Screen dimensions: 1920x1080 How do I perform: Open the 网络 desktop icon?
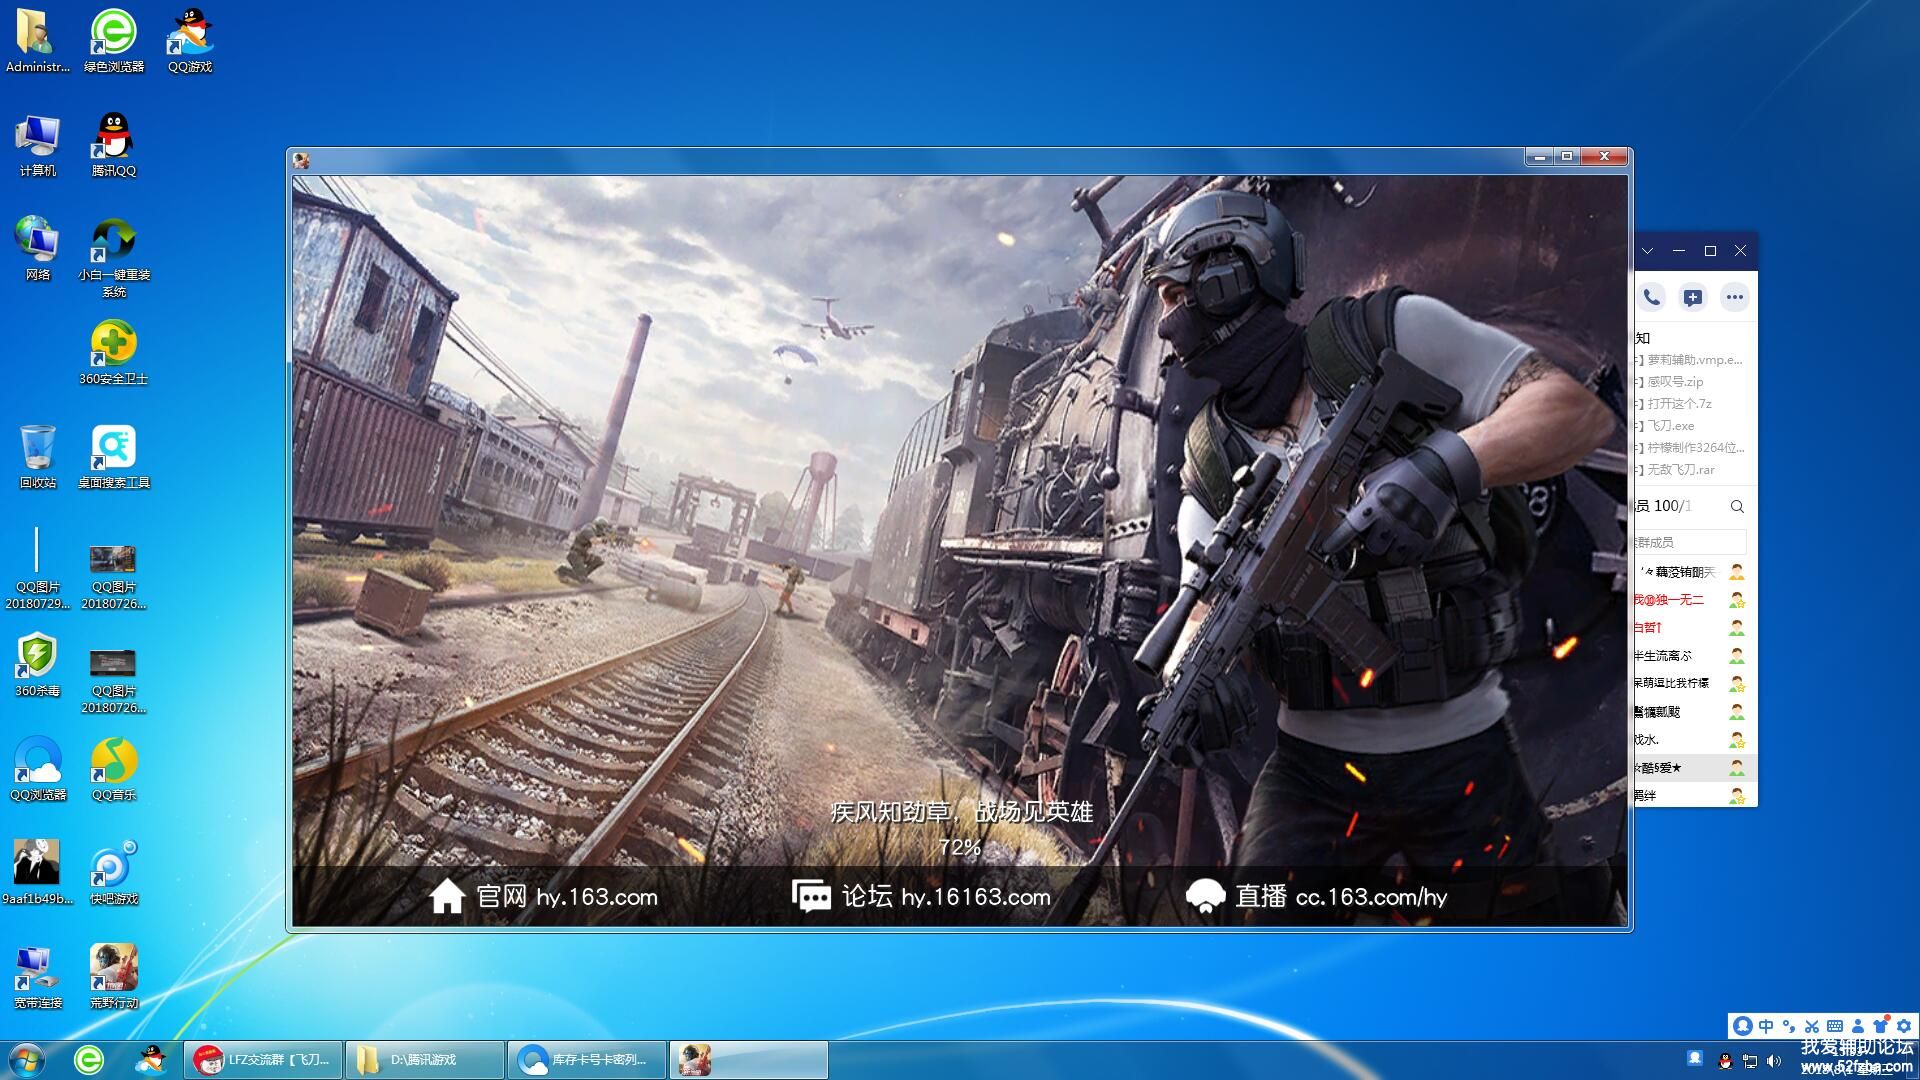tap(37, 248)
